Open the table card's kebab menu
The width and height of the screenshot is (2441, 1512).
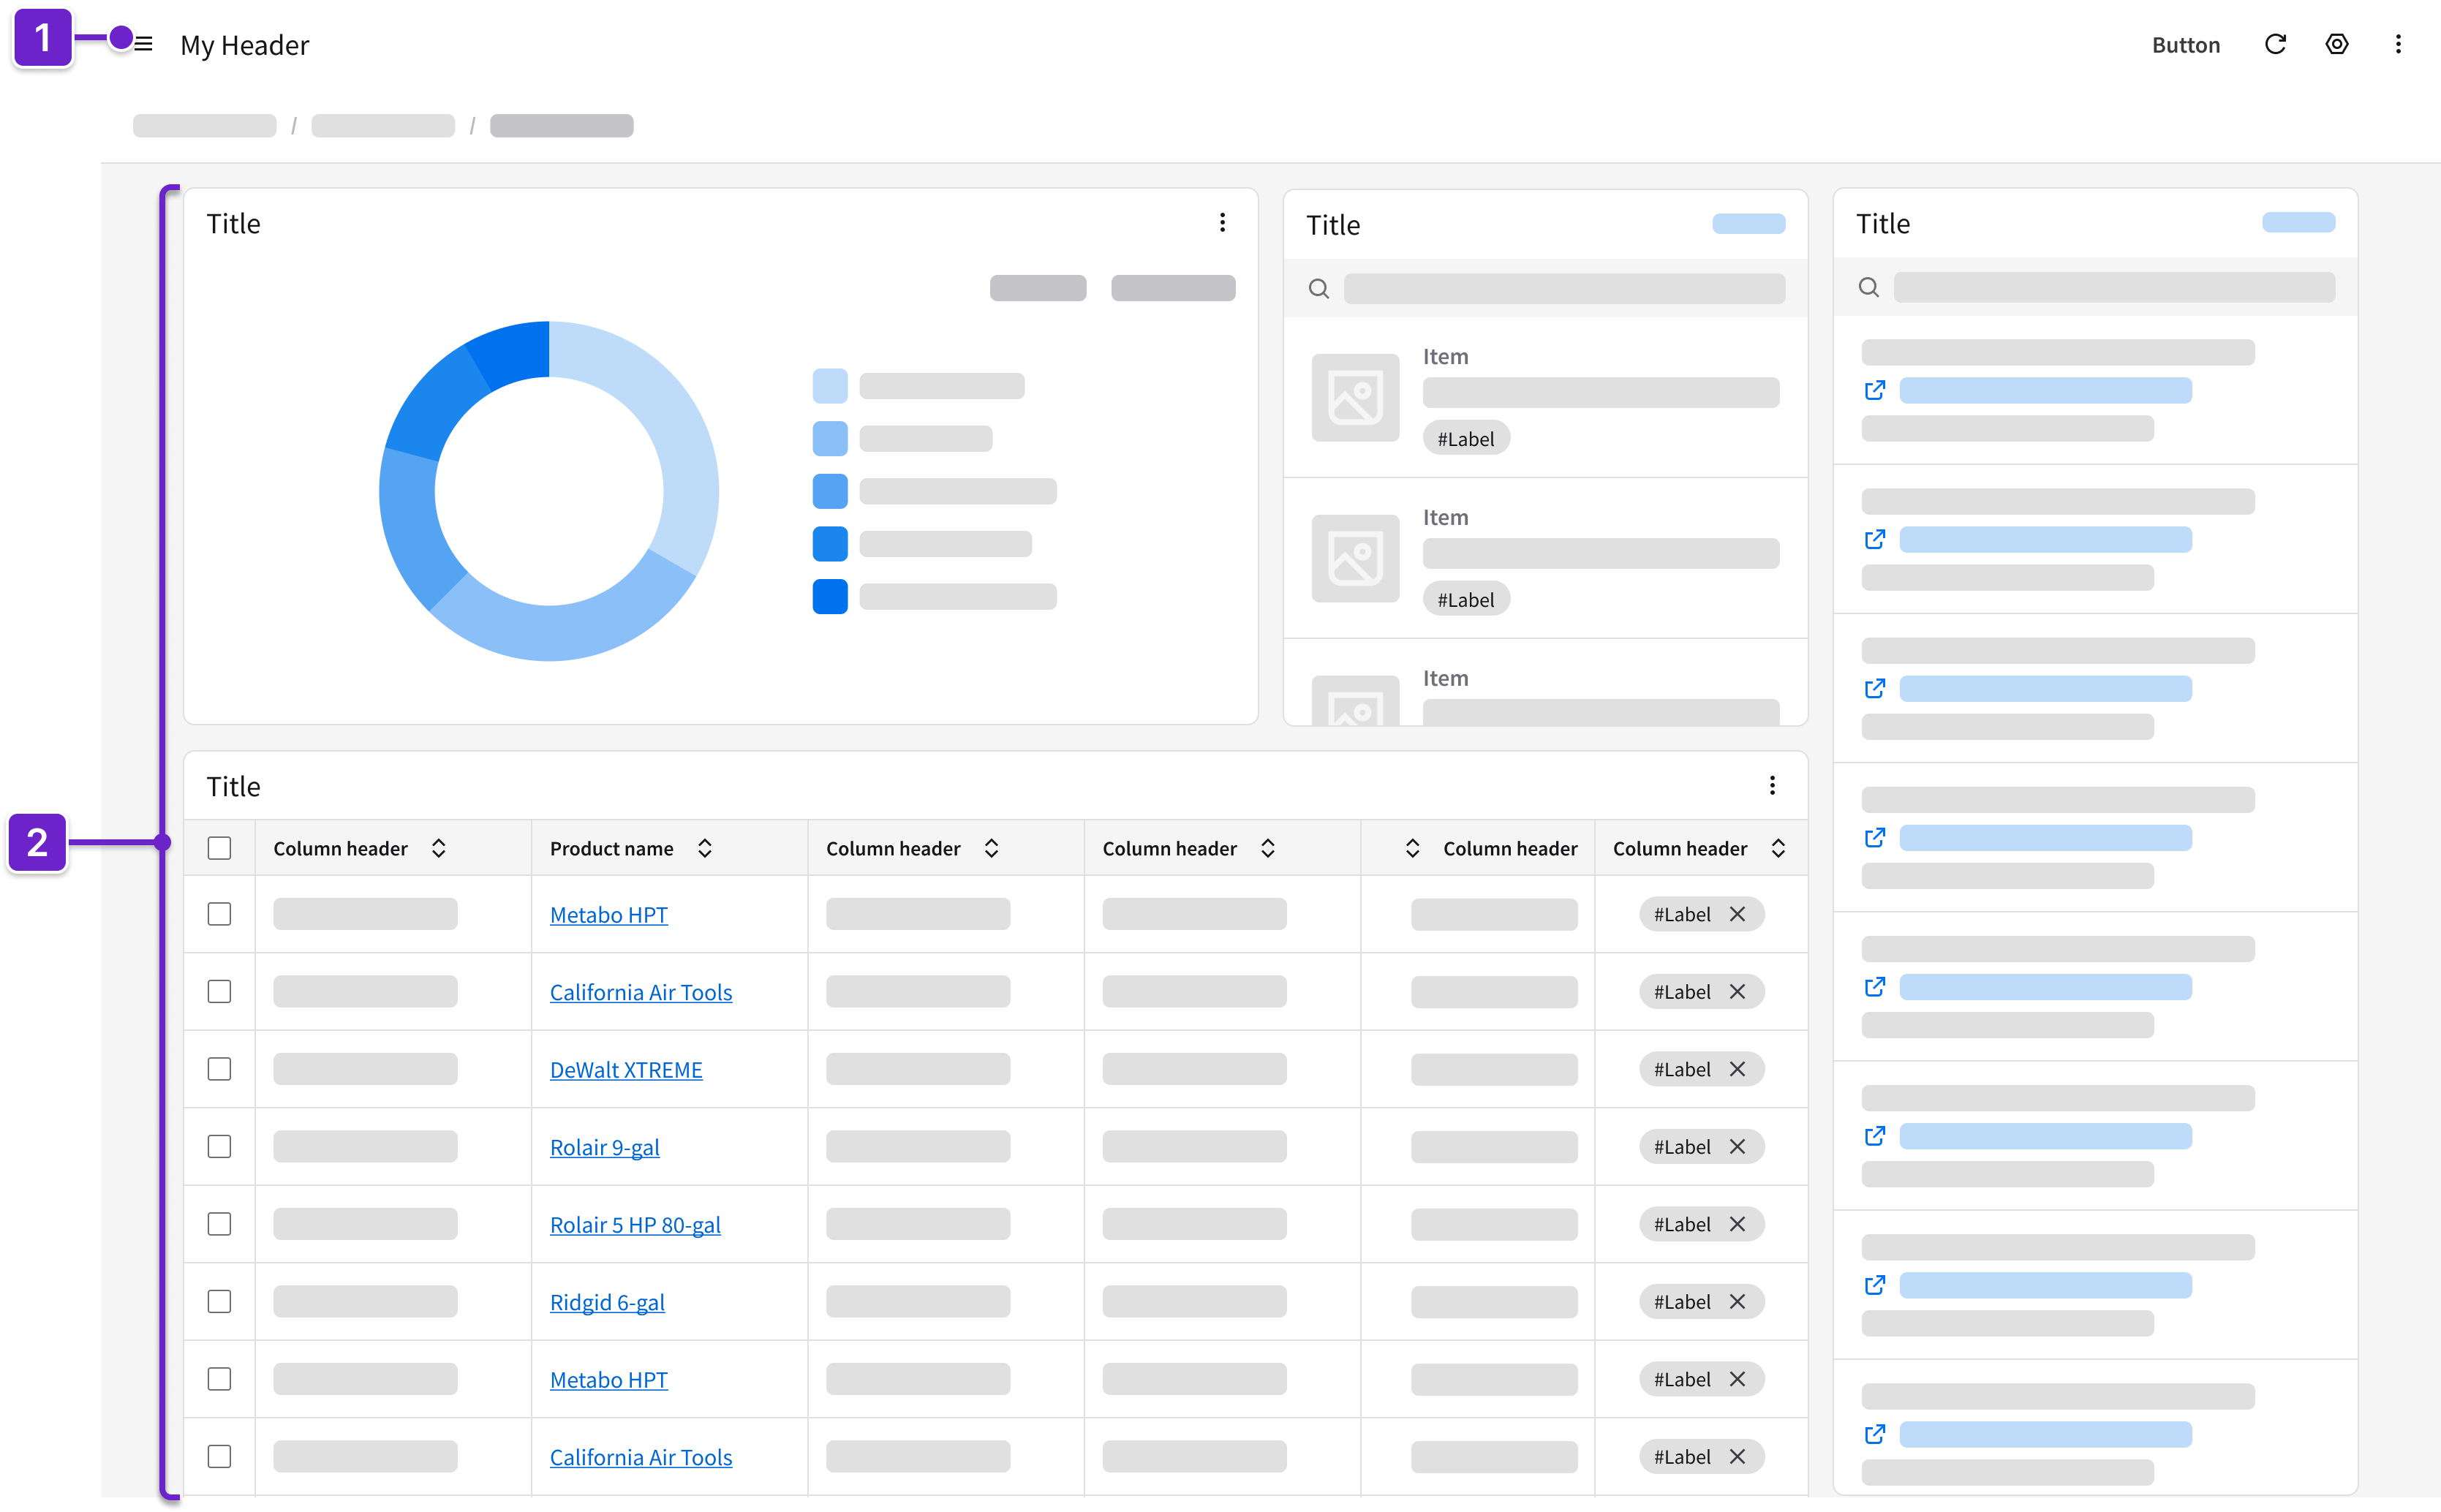pos(1772,785)
